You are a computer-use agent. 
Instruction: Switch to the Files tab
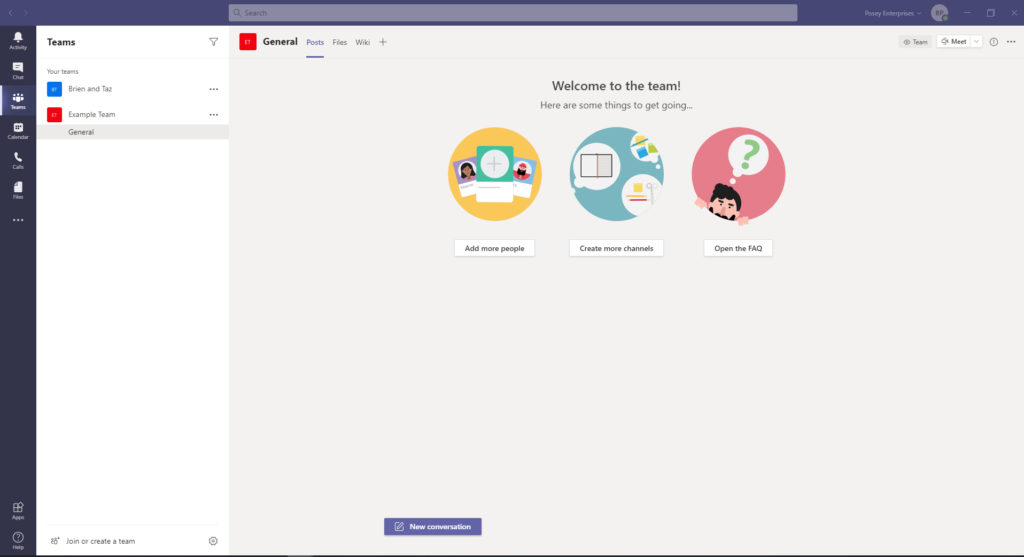[x=340, y=42]
